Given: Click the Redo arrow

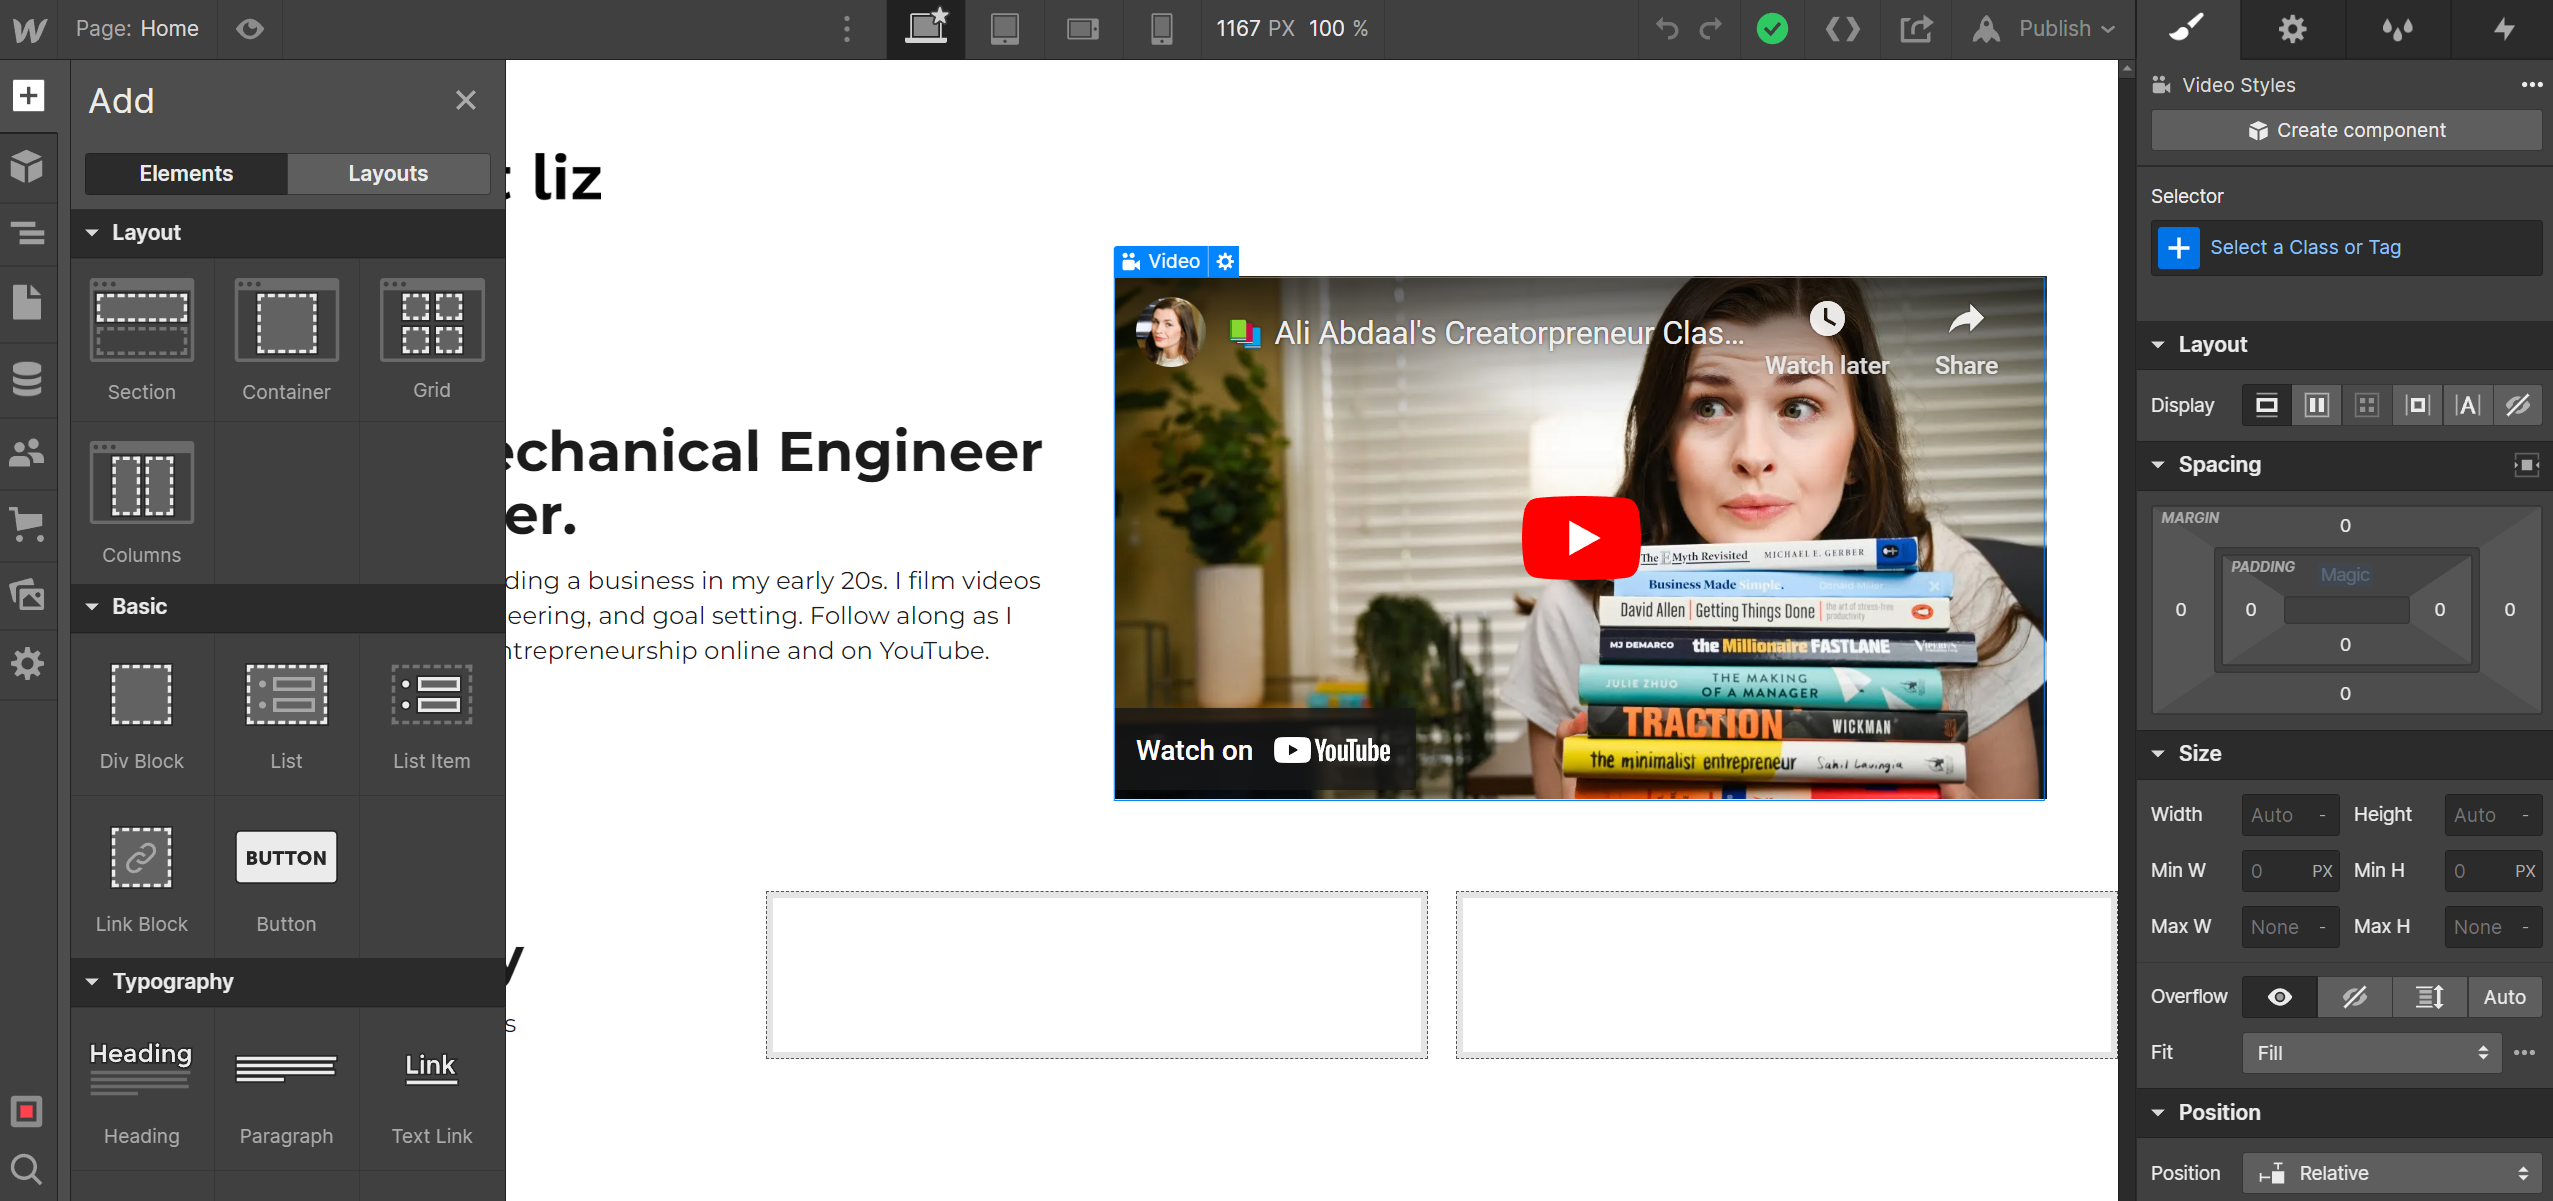Looking at the screenshot, I should pos(1711,29).
